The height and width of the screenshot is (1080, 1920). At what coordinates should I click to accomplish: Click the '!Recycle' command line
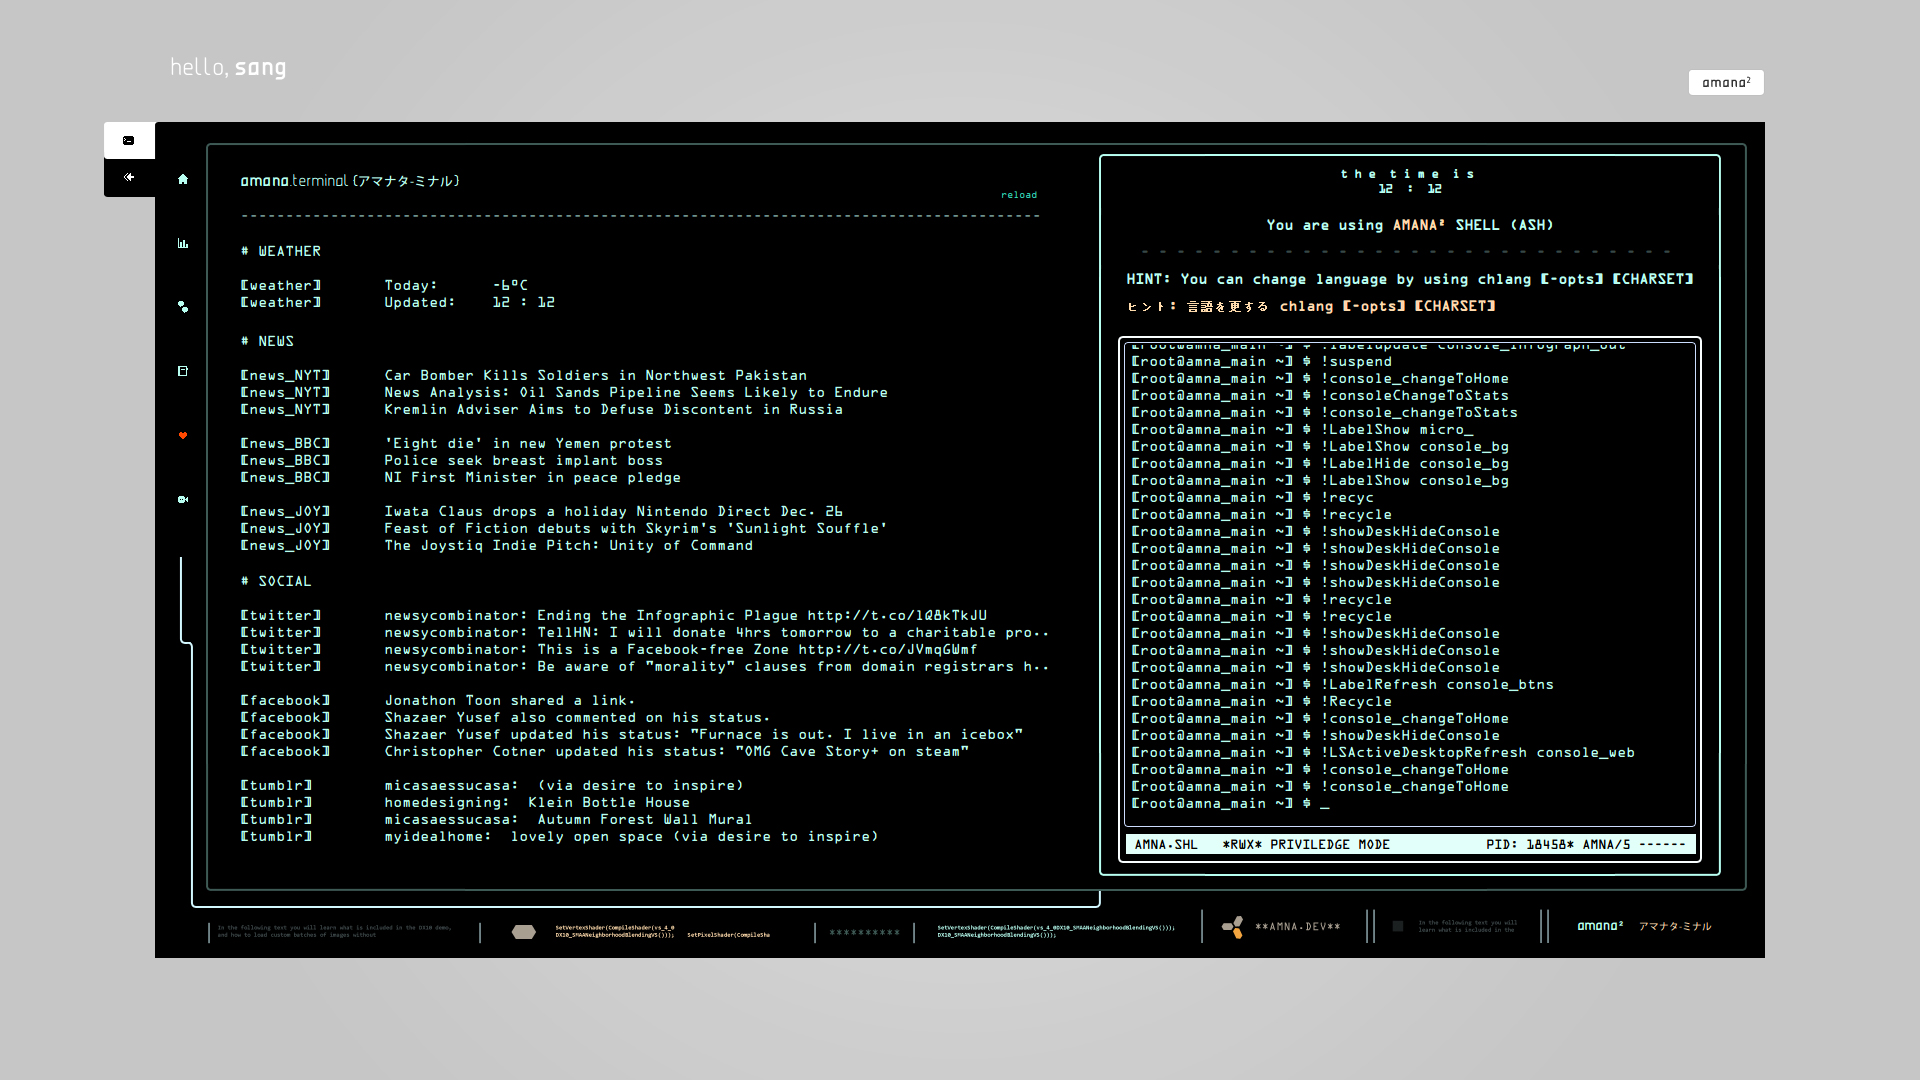1261,701
